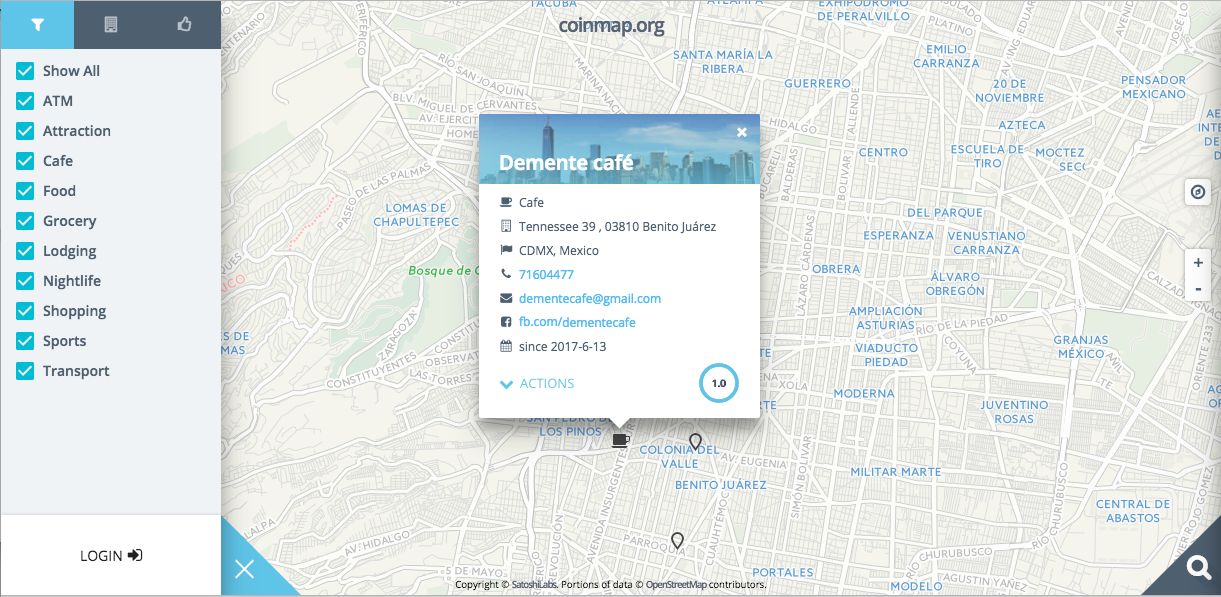Toggle the Nightlife filter checkbox

[x=26, y=281]
